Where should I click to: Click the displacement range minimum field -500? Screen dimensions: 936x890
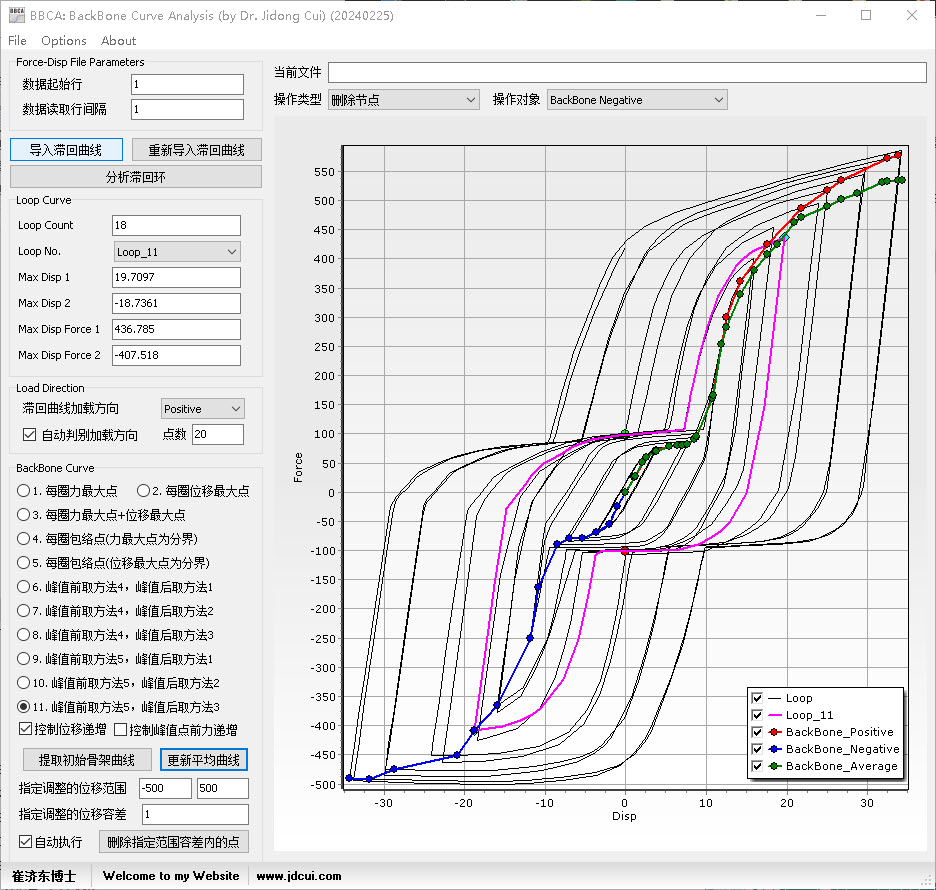(x=165, y=788)
